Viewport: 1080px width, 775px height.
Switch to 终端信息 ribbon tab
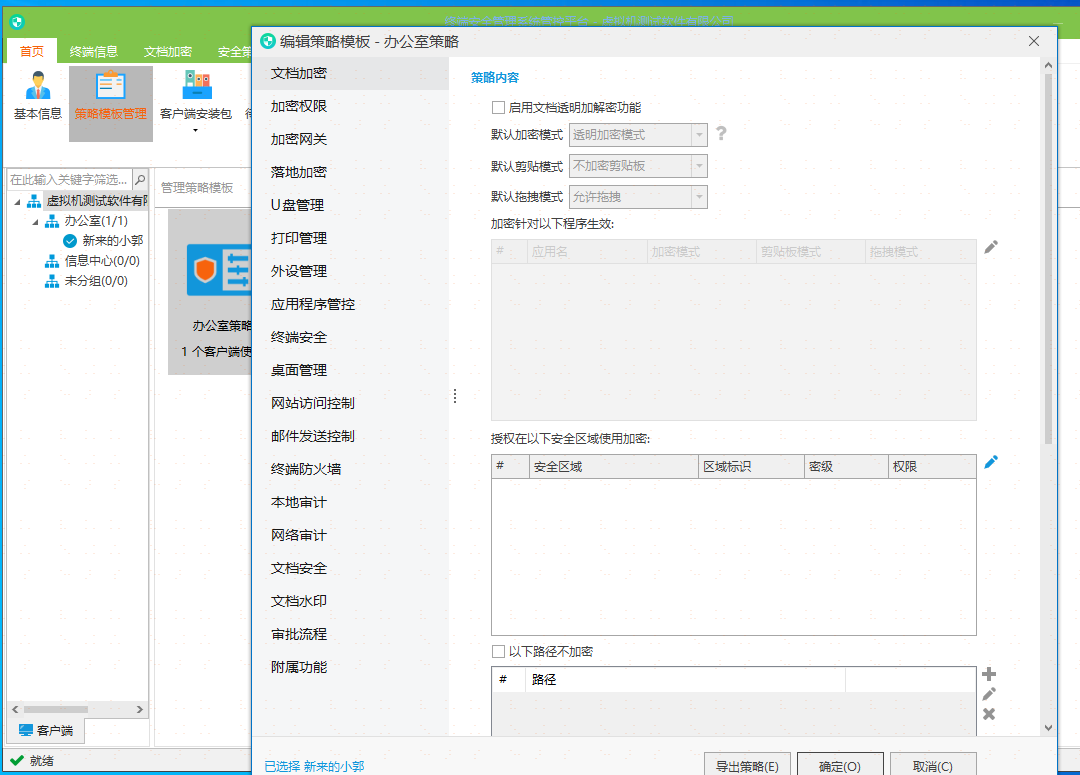(x=94, y=52)
